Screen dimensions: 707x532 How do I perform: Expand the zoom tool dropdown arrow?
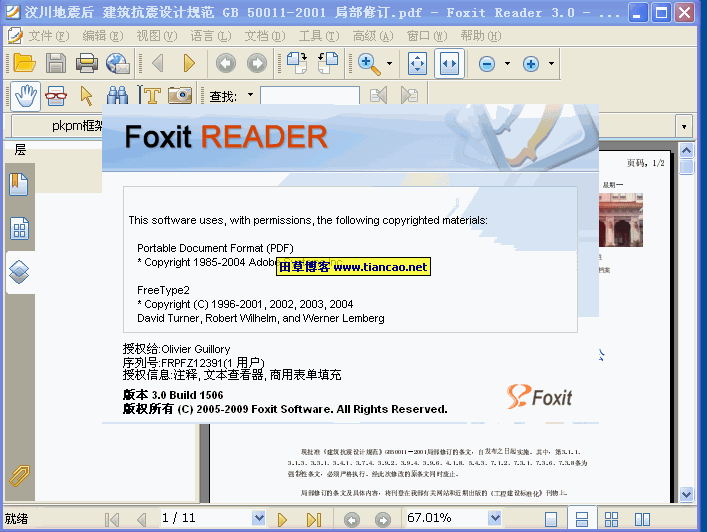coord(390,64)
